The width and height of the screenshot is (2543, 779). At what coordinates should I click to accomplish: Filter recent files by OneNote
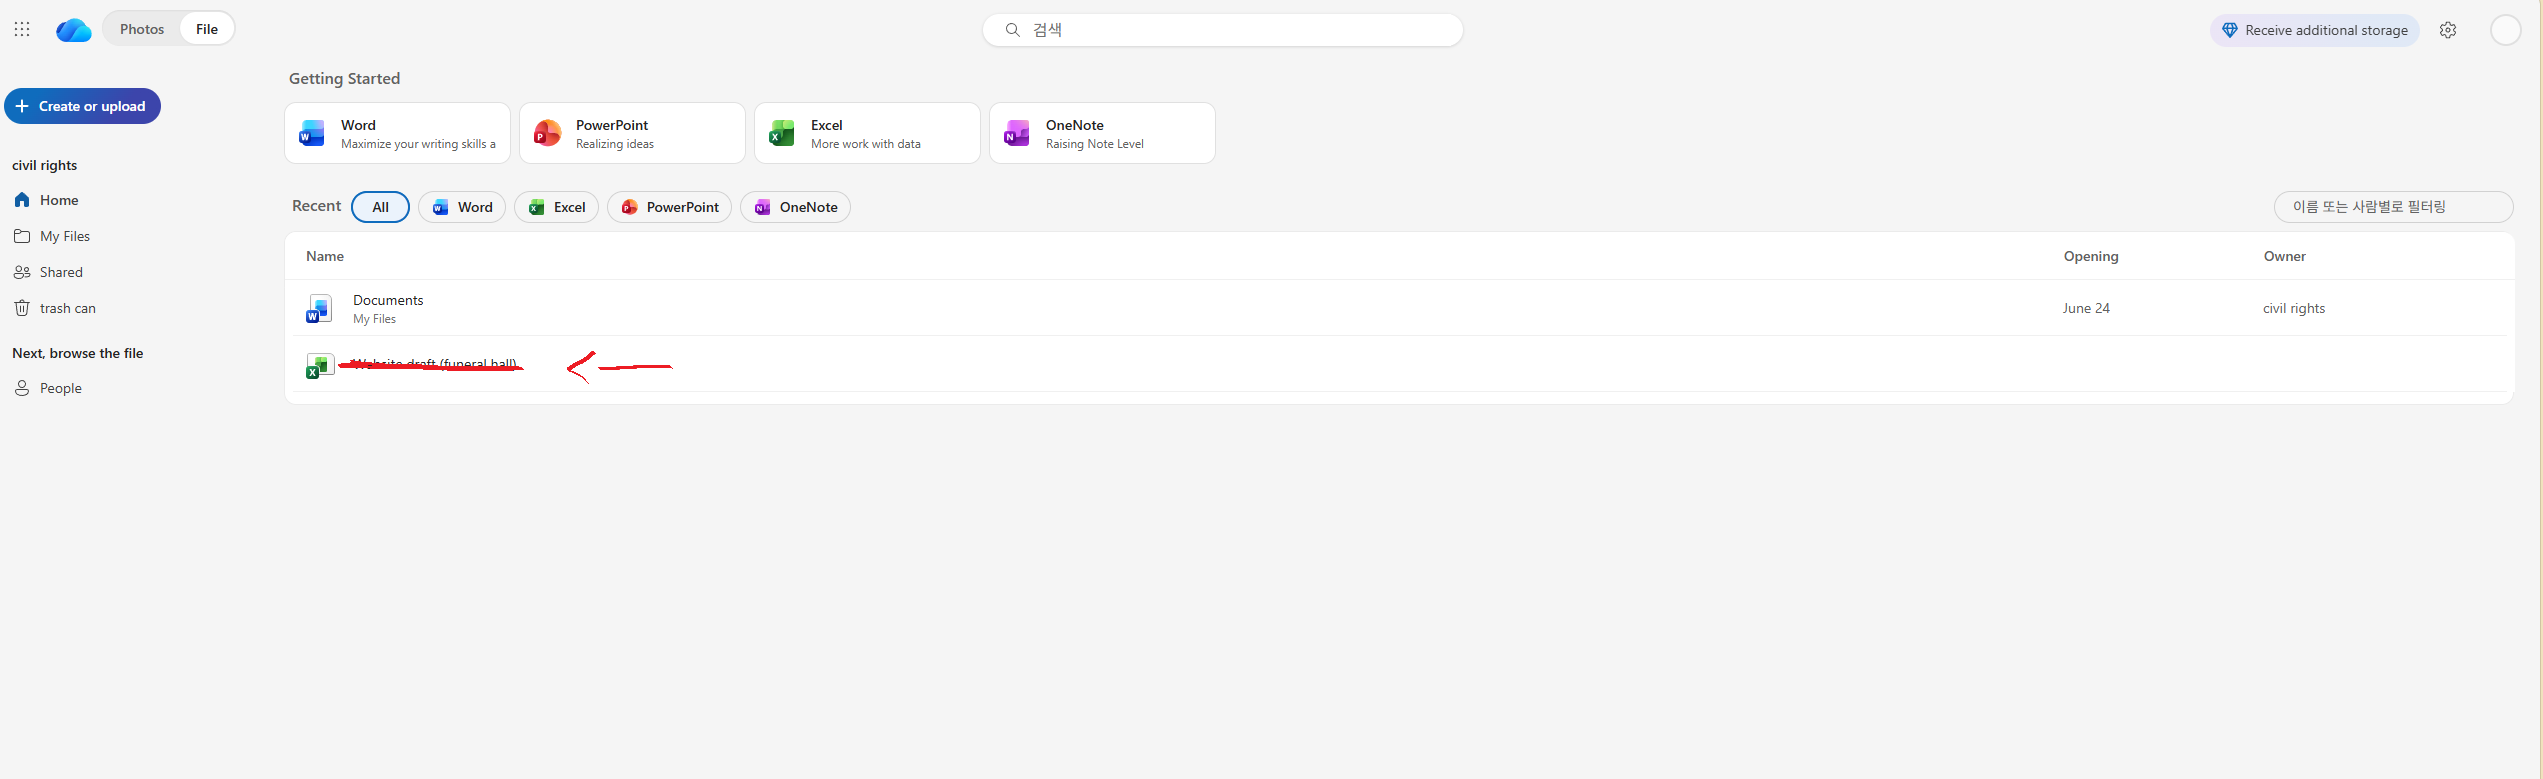point(795,207)
